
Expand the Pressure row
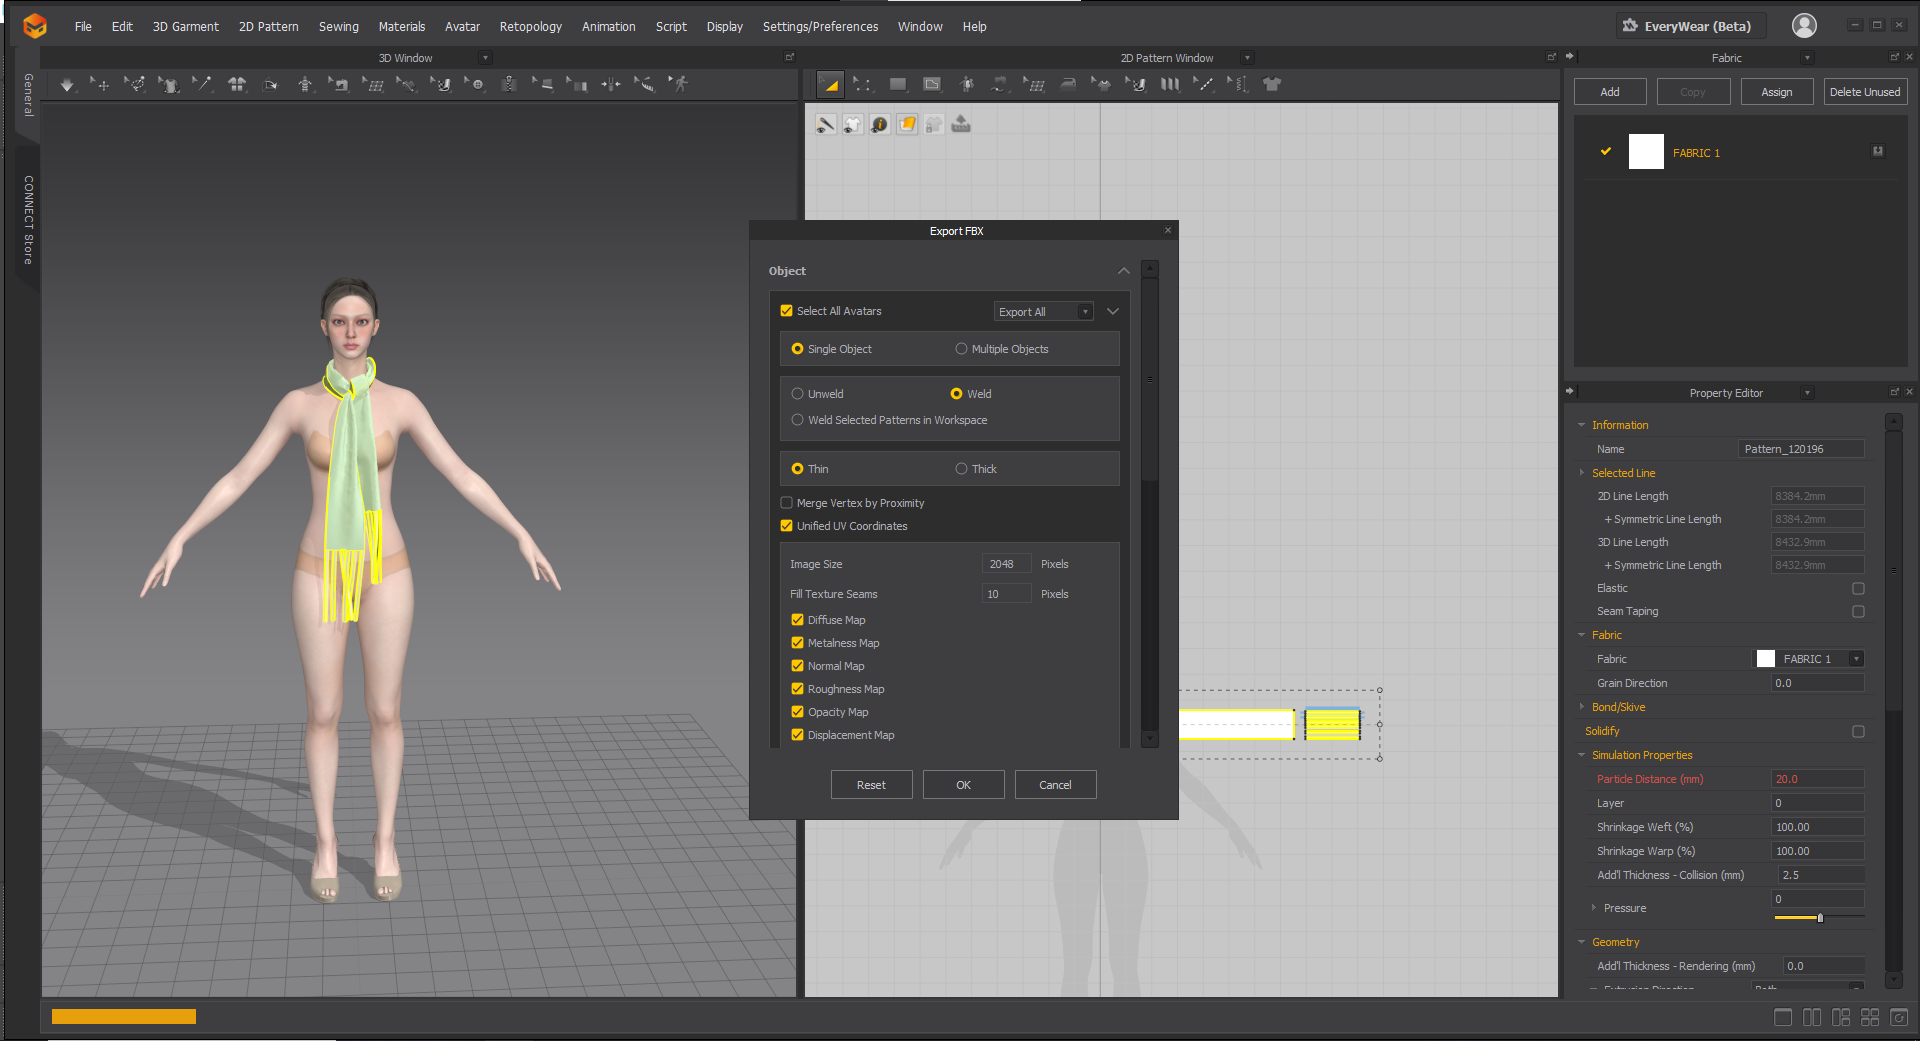tap(1594, 908)
